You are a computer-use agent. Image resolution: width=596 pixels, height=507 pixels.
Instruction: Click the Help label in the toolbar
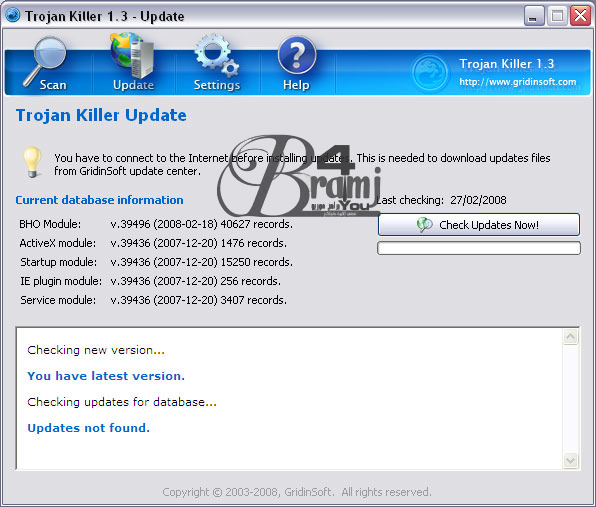[x=296, y=85]
